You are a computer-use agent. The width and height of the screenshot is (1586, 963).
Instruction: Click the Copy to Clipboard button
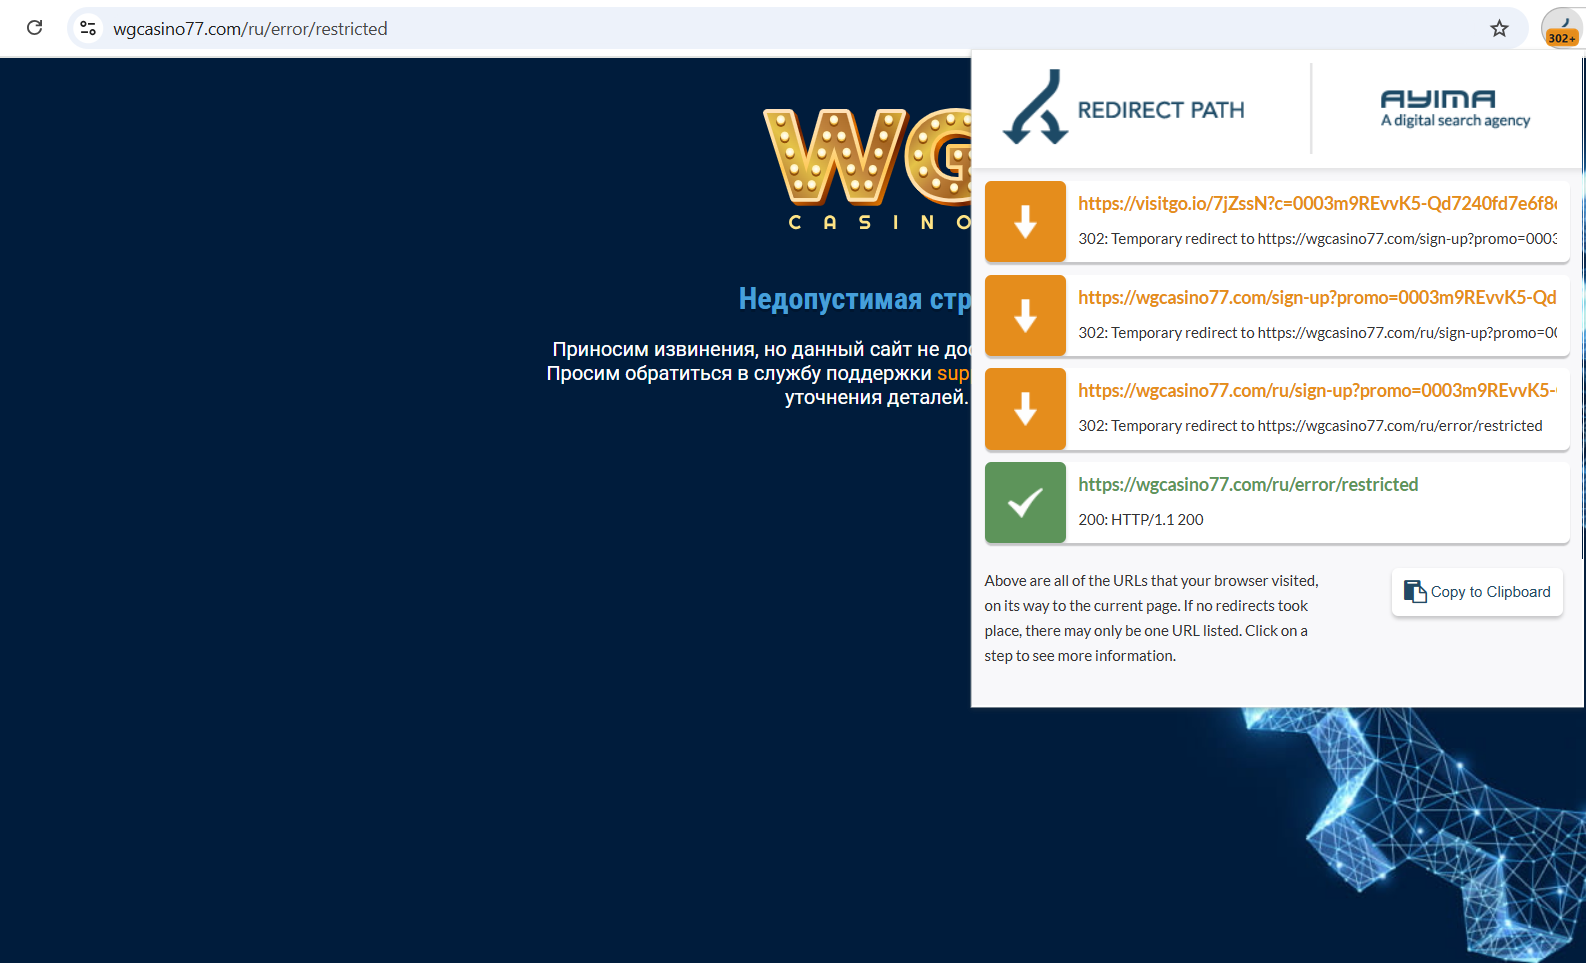point(1477,592)
